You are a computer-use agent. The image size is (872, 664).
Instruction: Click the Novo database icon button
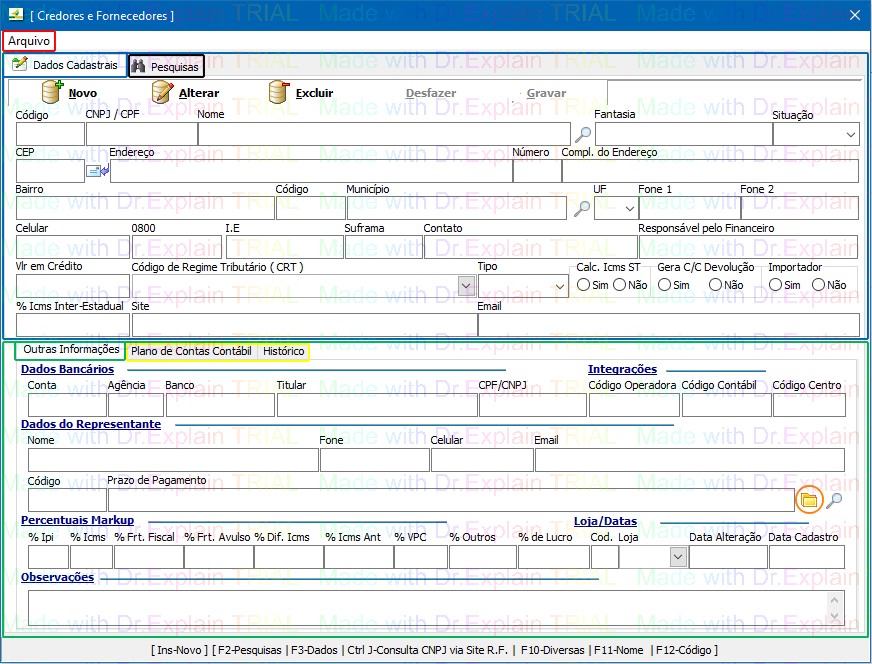pos(52,92)
